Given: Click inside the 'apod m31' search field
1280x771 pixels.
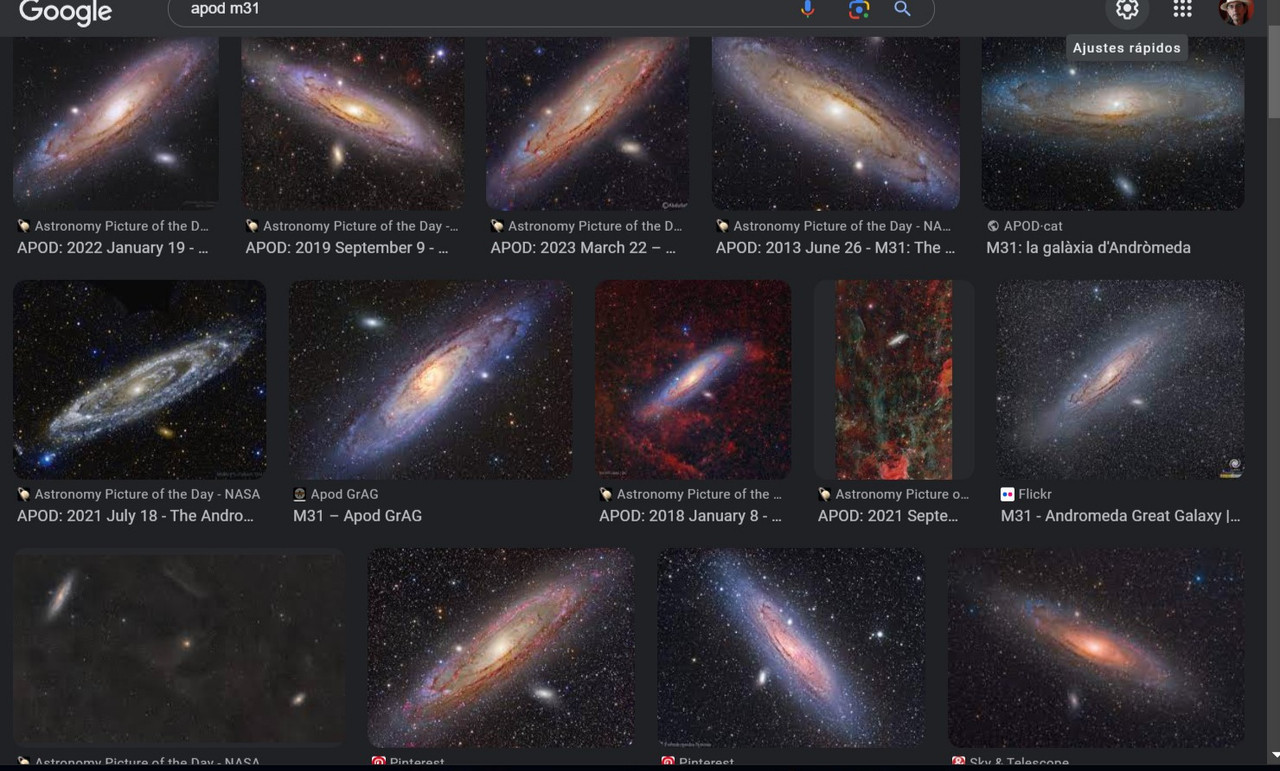Looking at the screenshot, I should coord(480,9).
